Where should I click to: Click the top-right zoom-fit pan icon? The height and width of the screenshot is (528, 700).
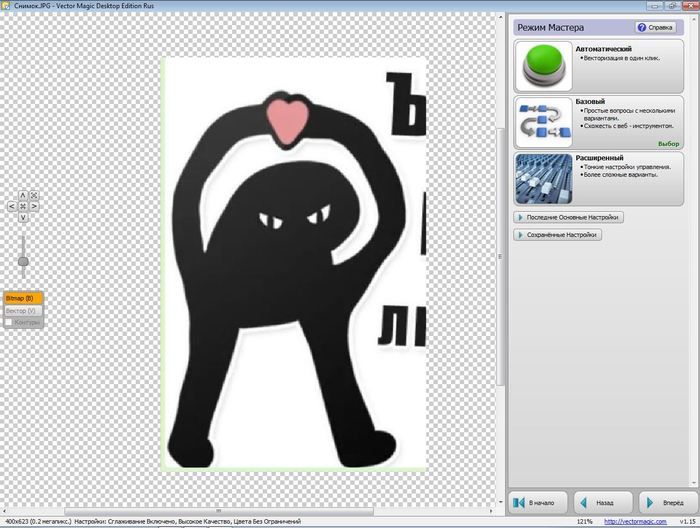(x=34, y=195)
